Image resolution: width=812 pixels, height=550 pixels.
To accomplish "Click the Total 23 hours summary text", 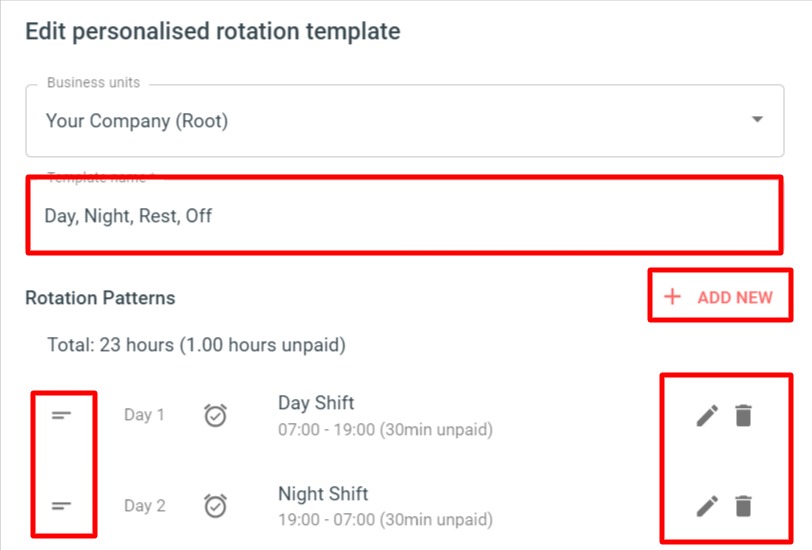I will (x=196, y=345).
